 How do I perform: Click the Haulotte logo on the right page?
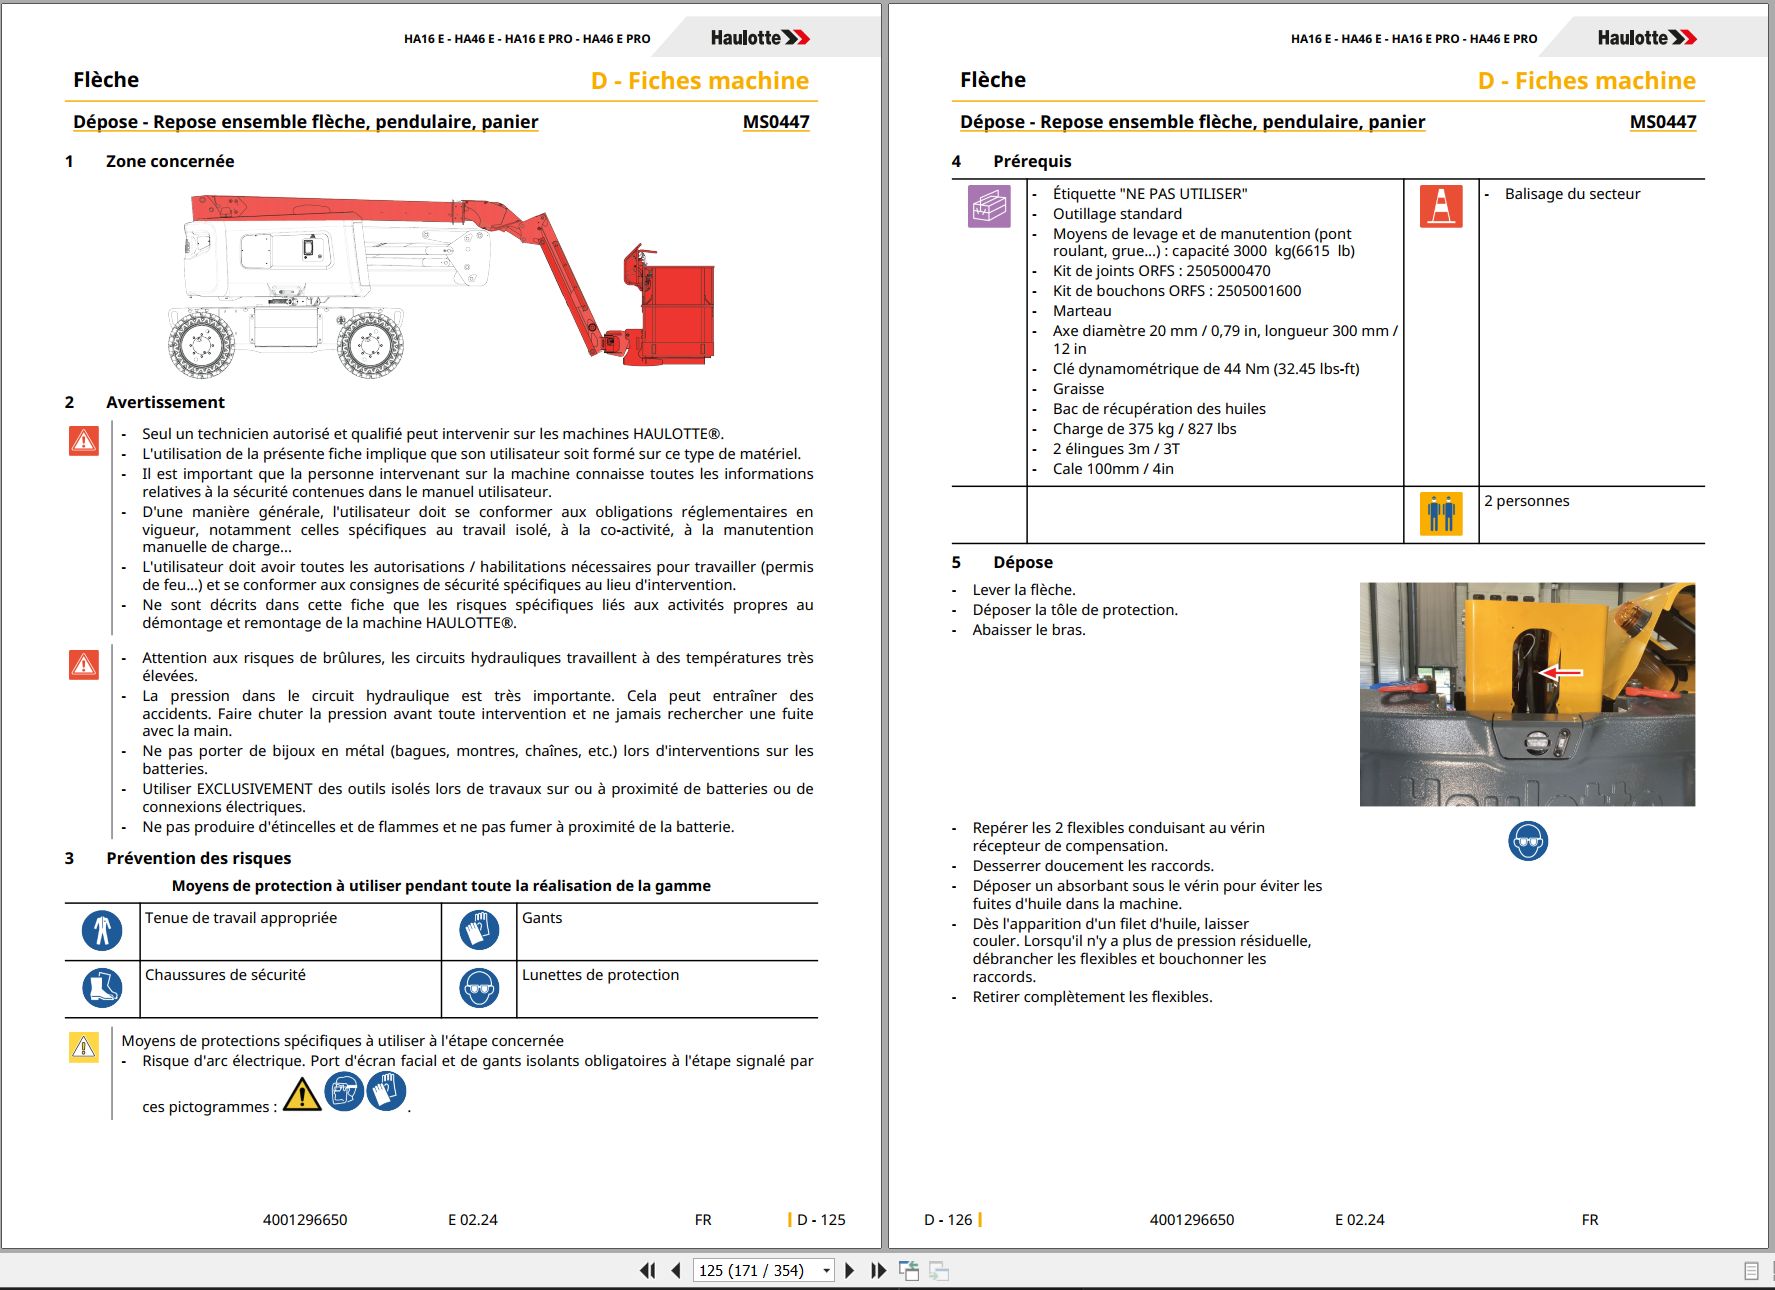(x=1647, y=38)
